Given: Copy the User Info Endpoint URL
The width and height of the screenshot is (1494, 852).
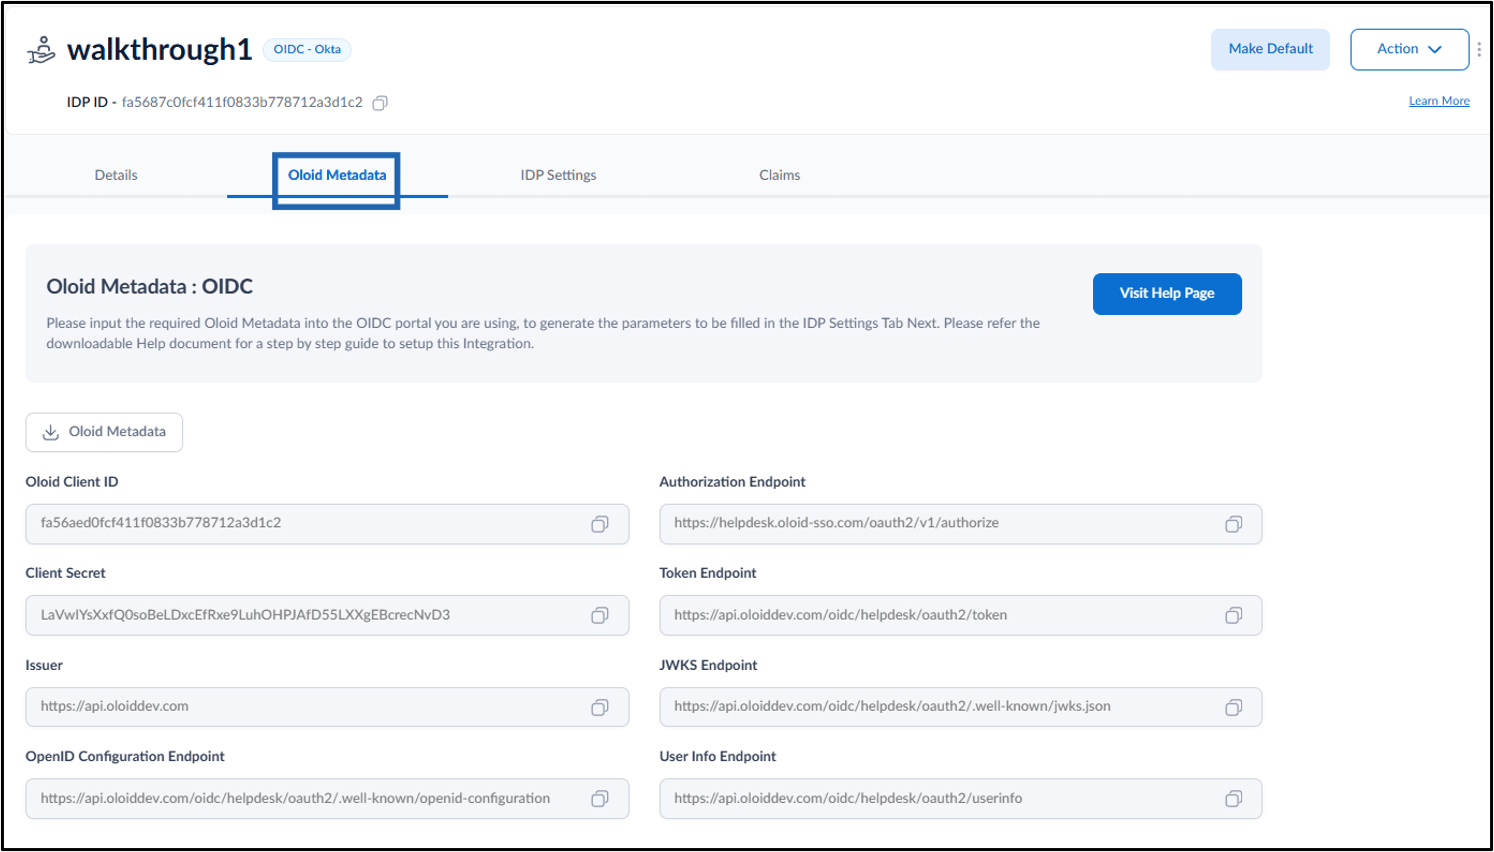Looking at the screenshot, I should tap(1234, 798).
